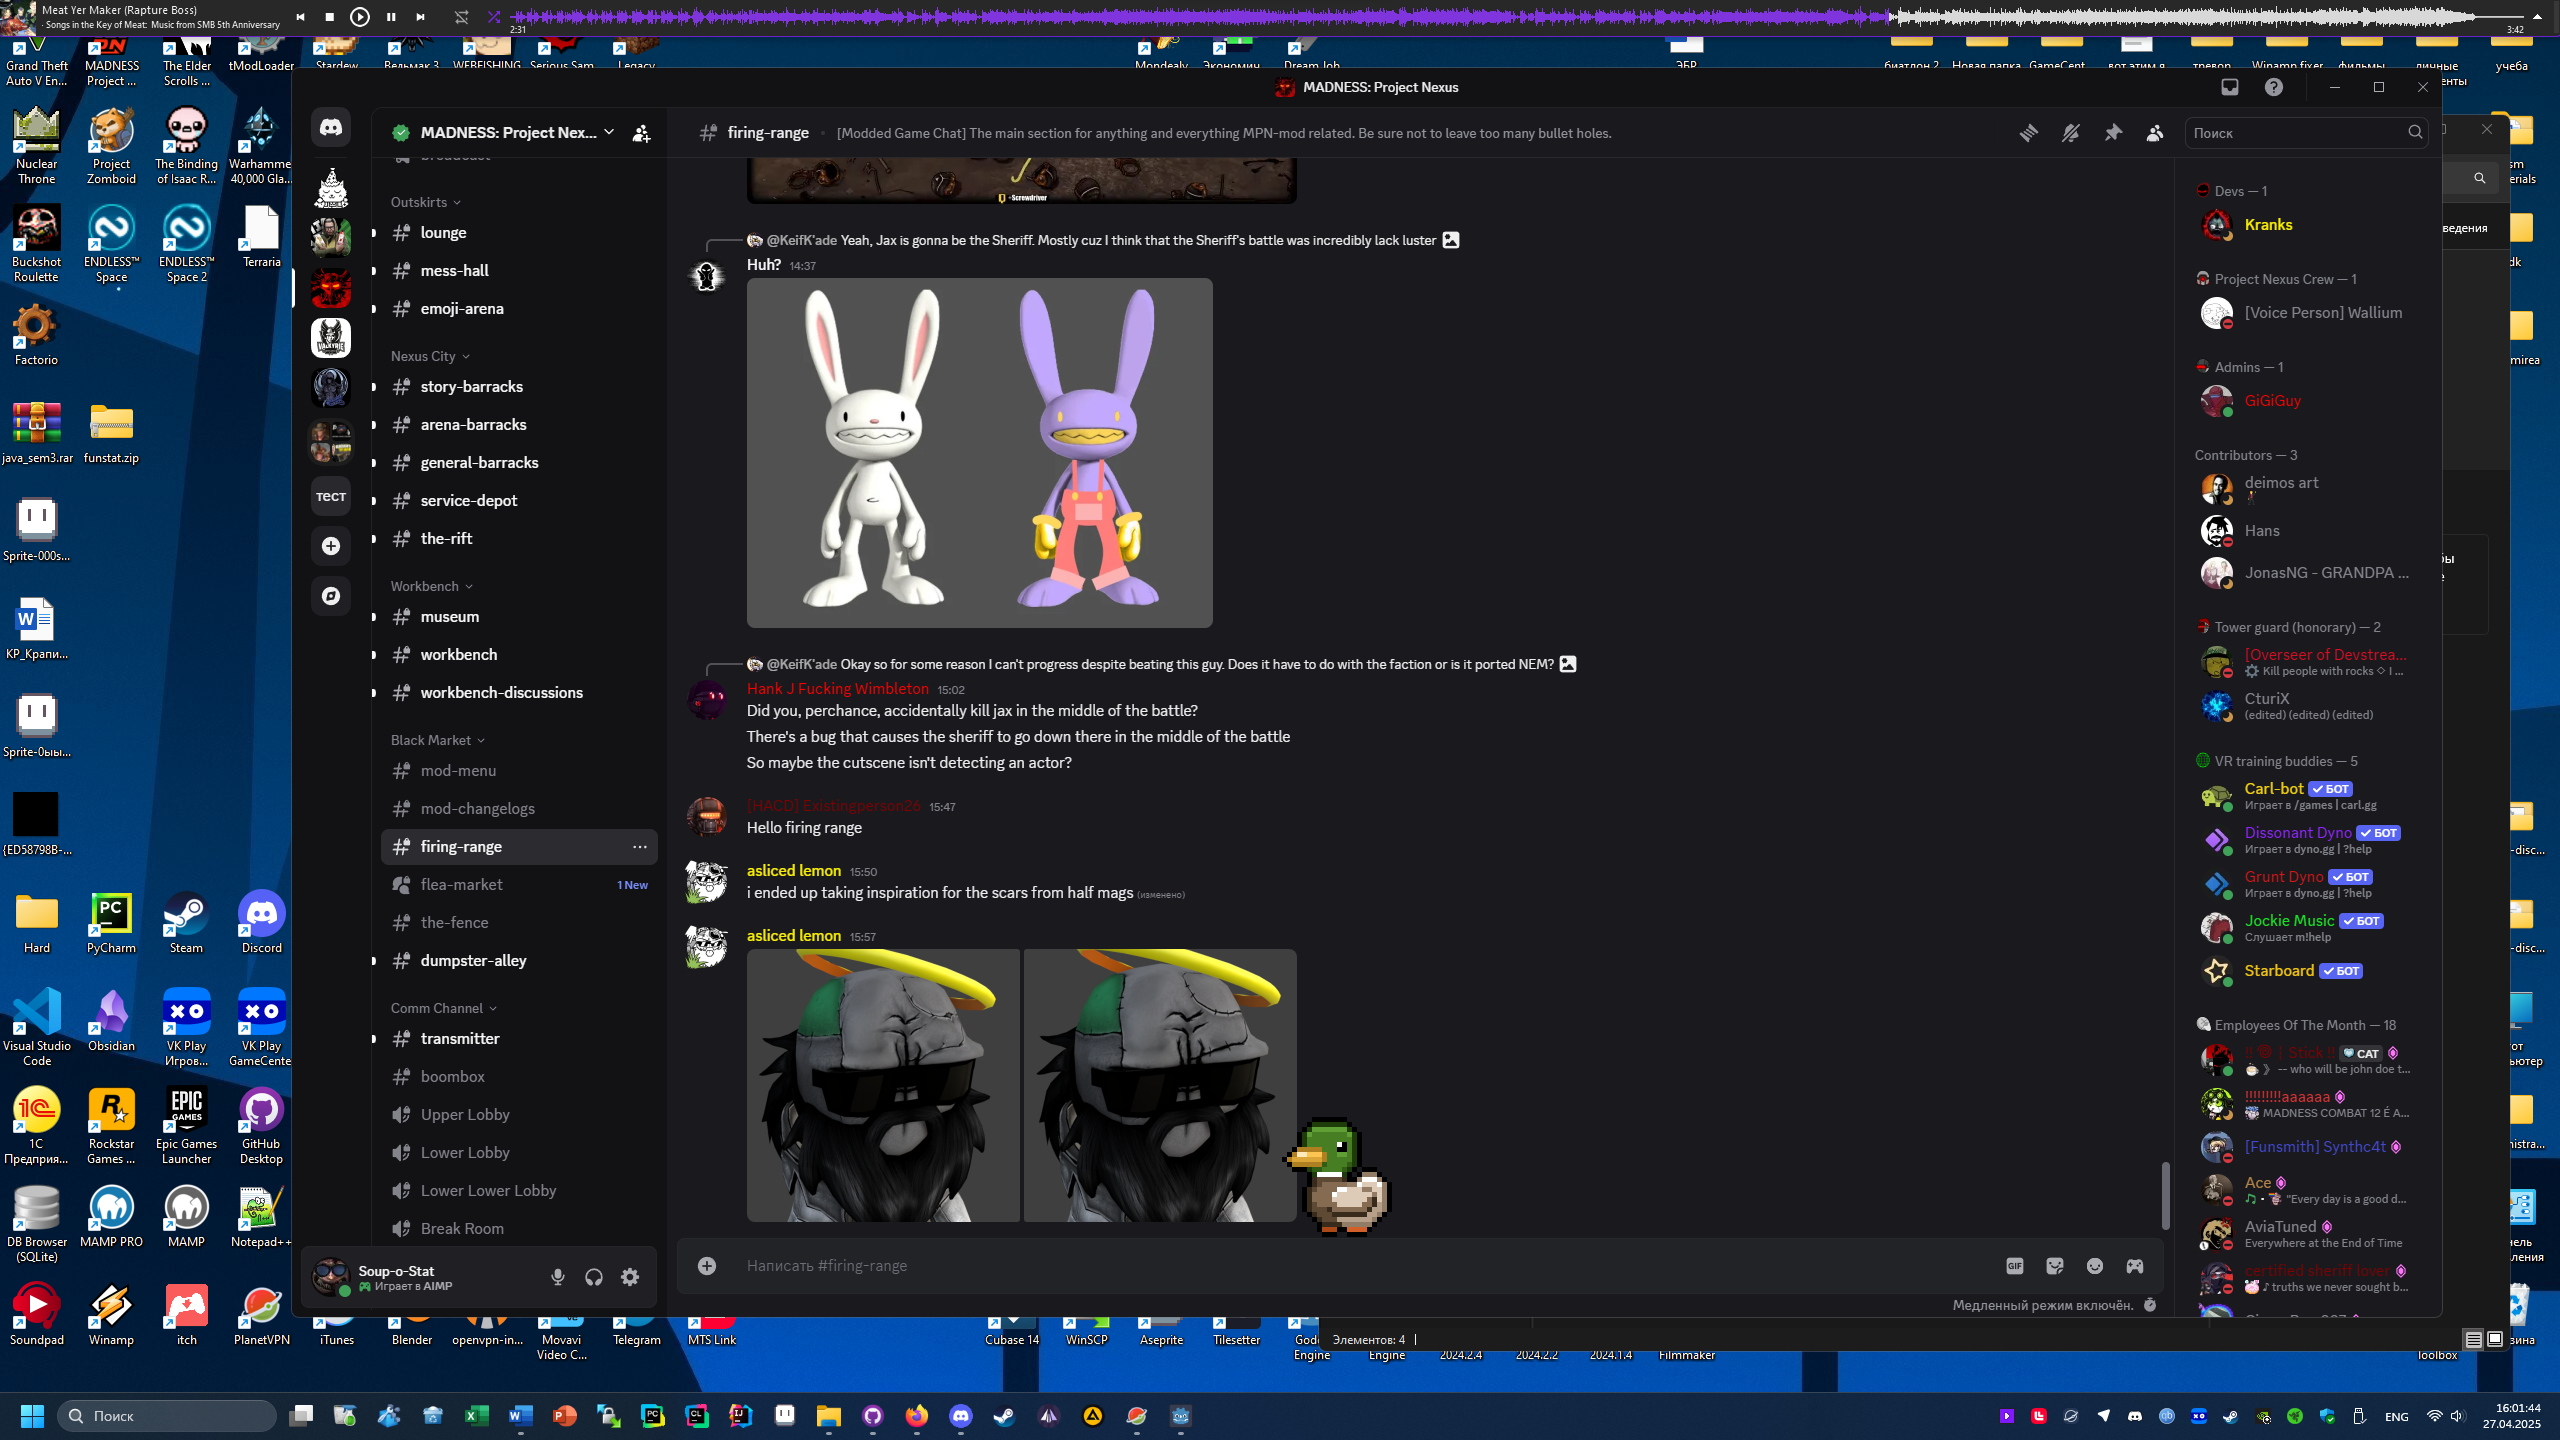Screen dimensions: 2560x1440
Task: Click the ENG language indicator in system tray
Action: [x=2397, y=1416]
